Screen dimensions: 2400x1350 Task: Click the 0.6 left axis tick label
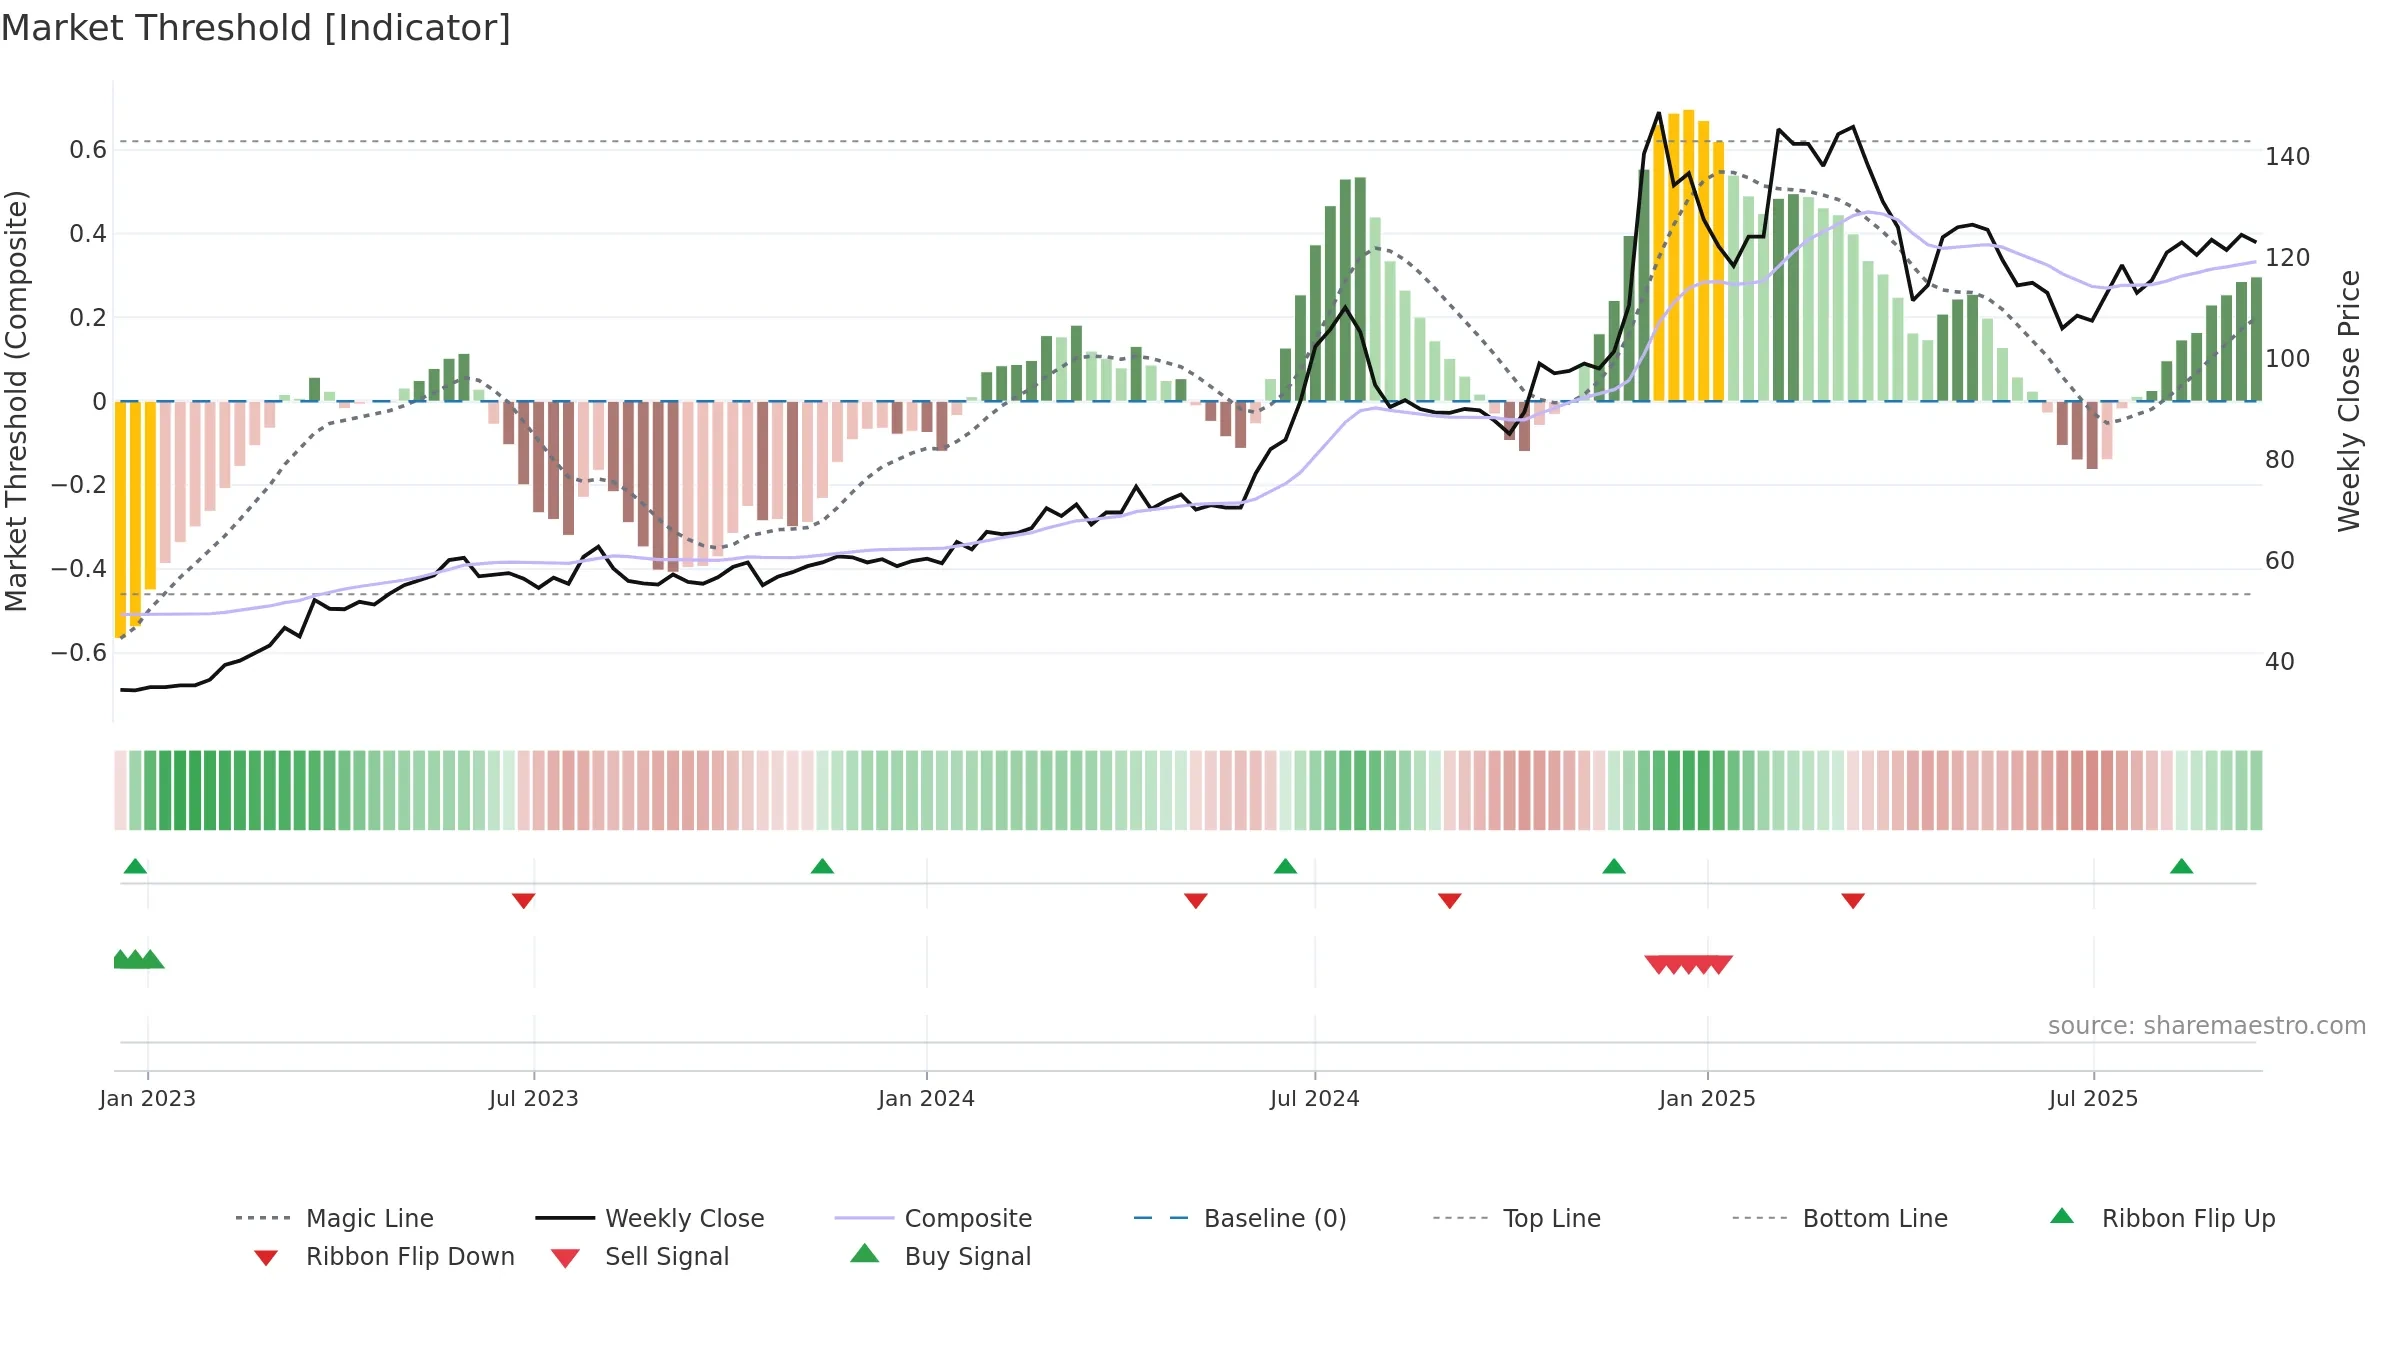(x=88, y=150)
